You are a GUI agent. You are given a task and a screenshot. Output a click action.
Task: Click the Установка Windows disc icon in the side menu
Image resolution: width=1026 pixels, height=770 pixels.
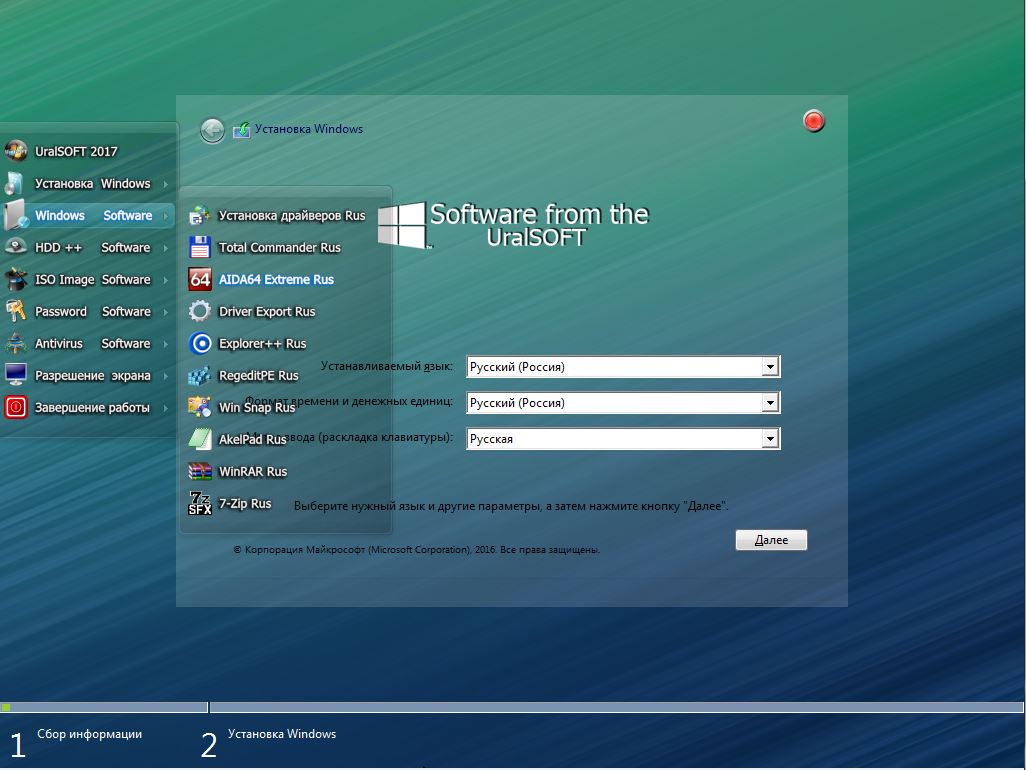pyautogui.click(x=14, y=183)
